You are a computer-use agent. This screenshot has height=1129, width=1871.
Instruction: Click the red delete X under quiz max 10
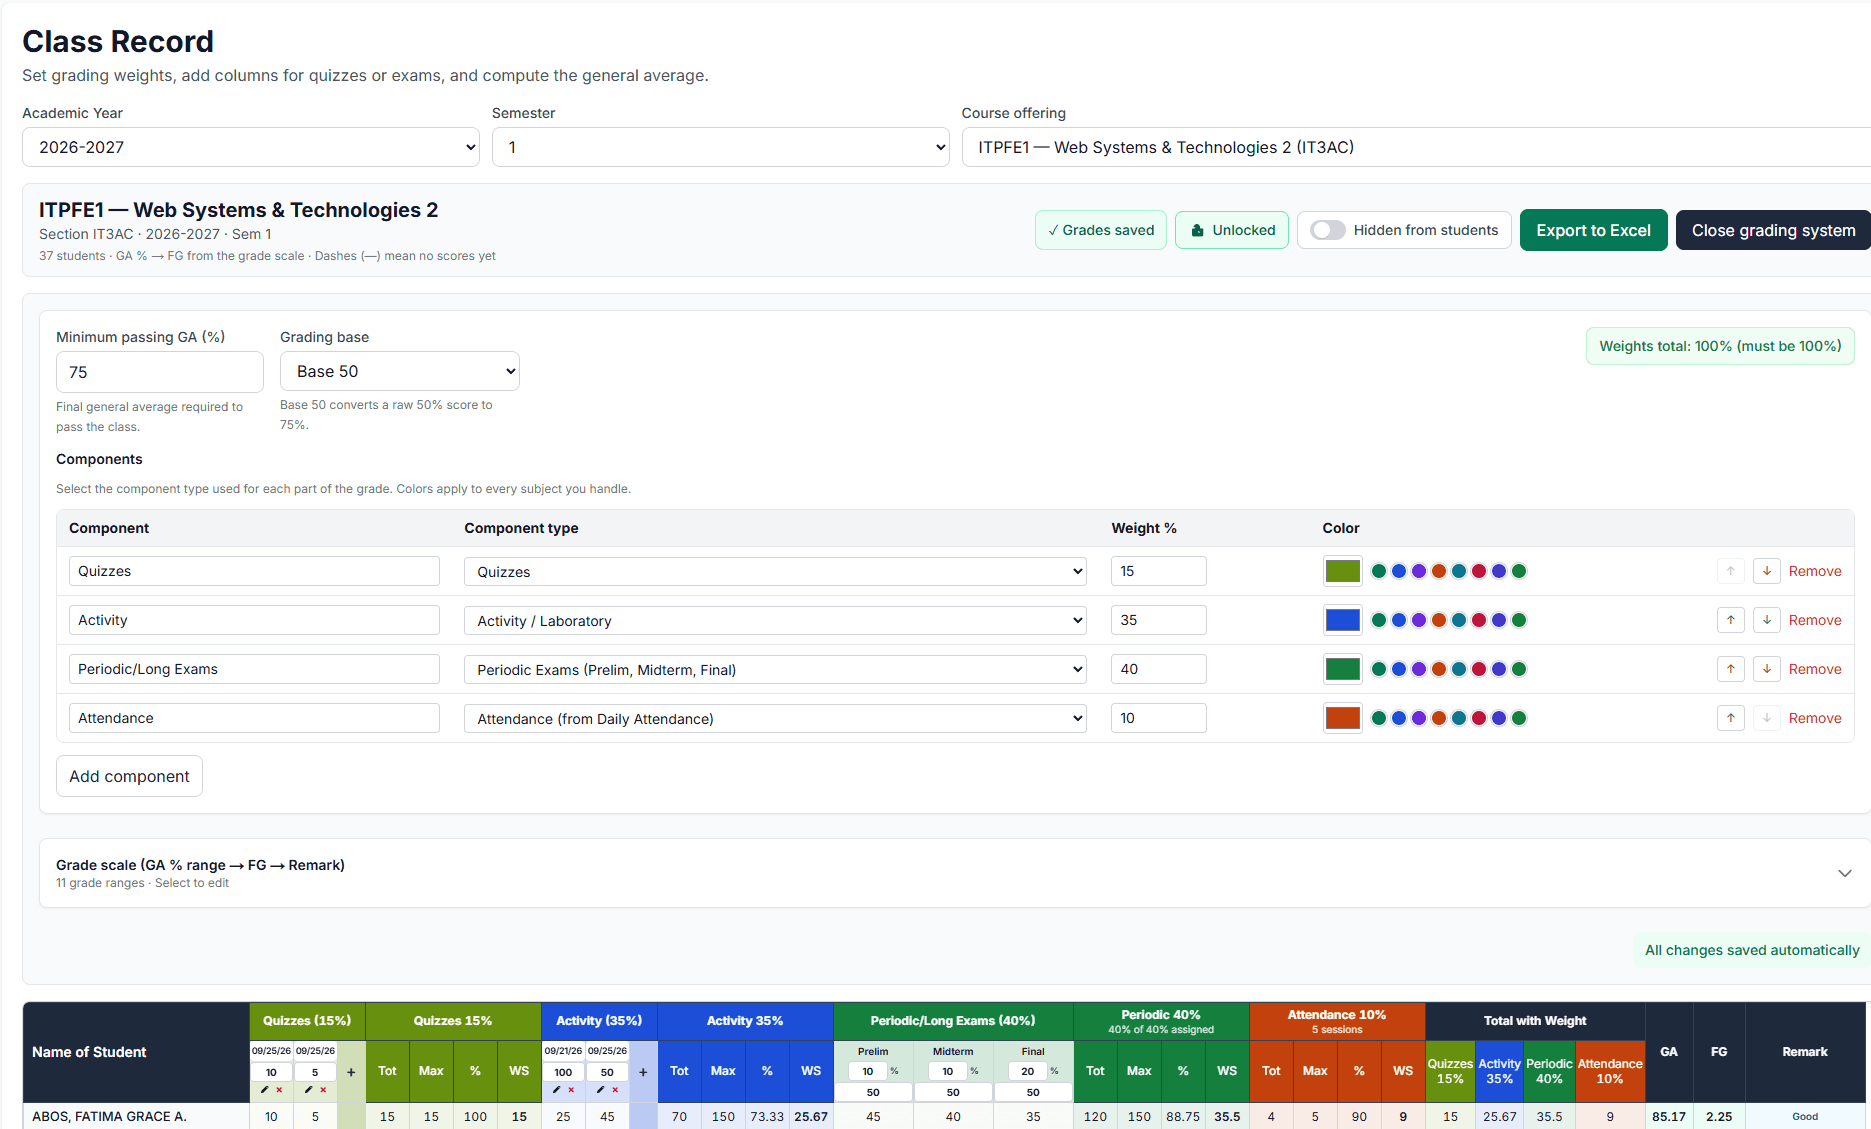pyautogui.click(x=279, y=1090)
